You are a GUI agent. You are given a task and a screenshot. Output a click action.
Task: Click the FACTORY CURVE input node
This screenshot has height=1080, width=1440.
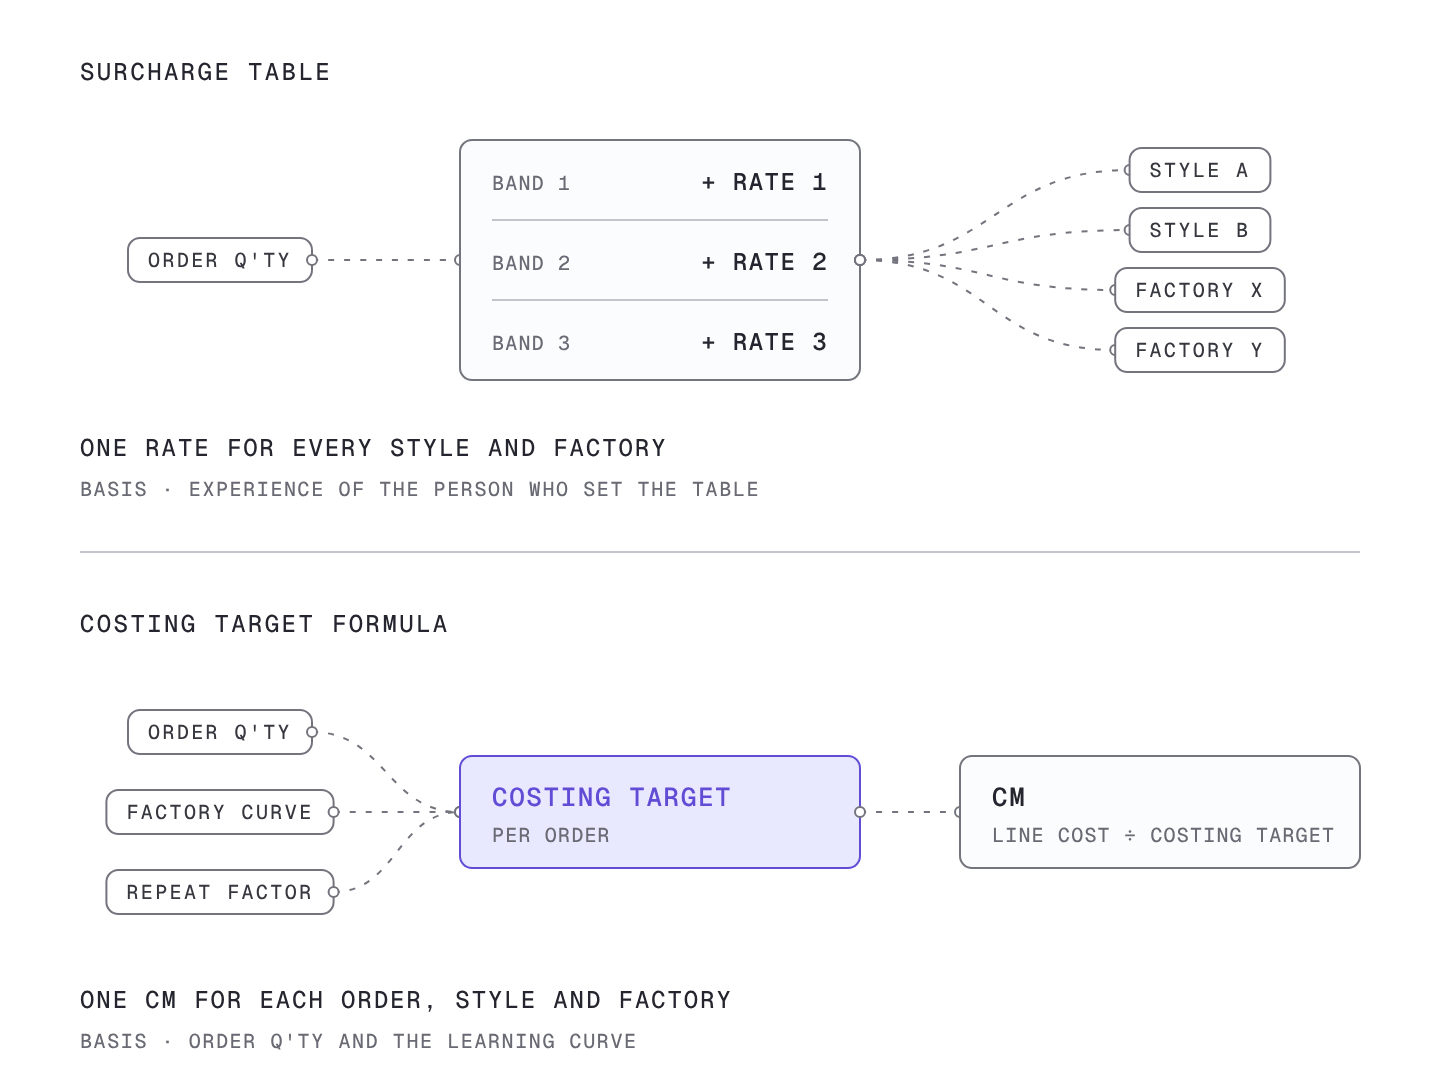pos(220,812)
